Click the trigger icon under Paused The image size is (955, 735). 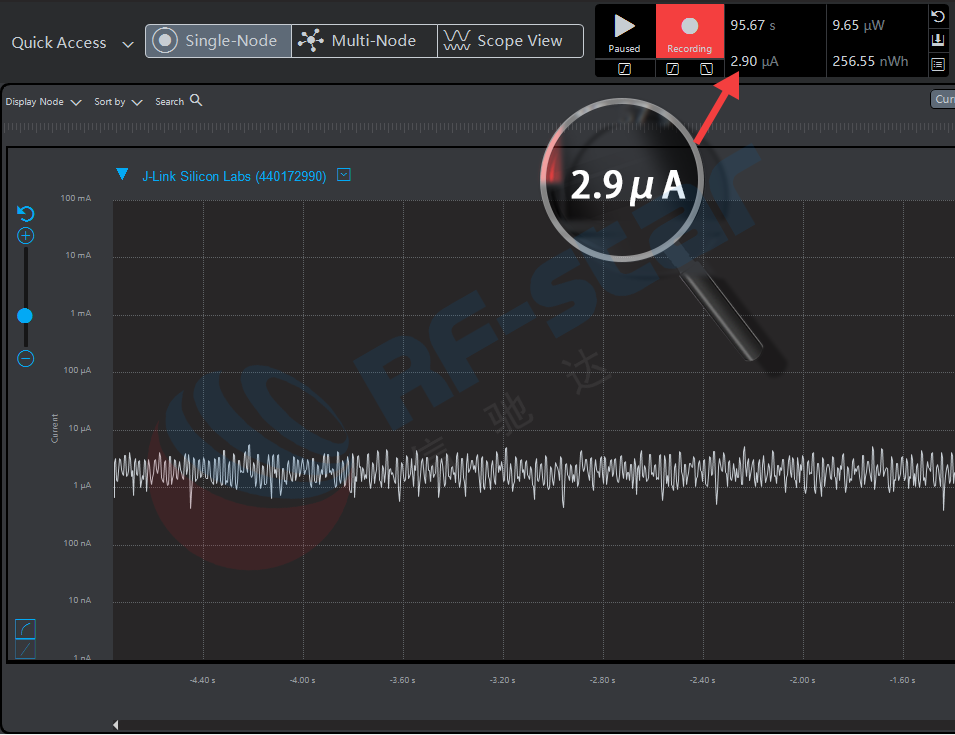[624, 68]
